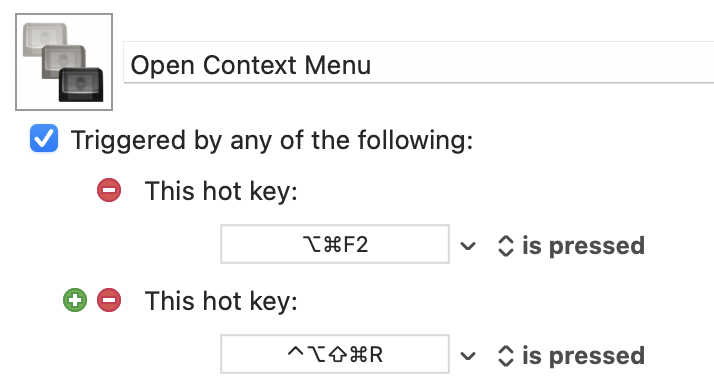The height and width of the screenshot is (392, 714).
Task: Click up-down arrows beside ⌥⌘F2 is pressed
Action: point(506,246)
